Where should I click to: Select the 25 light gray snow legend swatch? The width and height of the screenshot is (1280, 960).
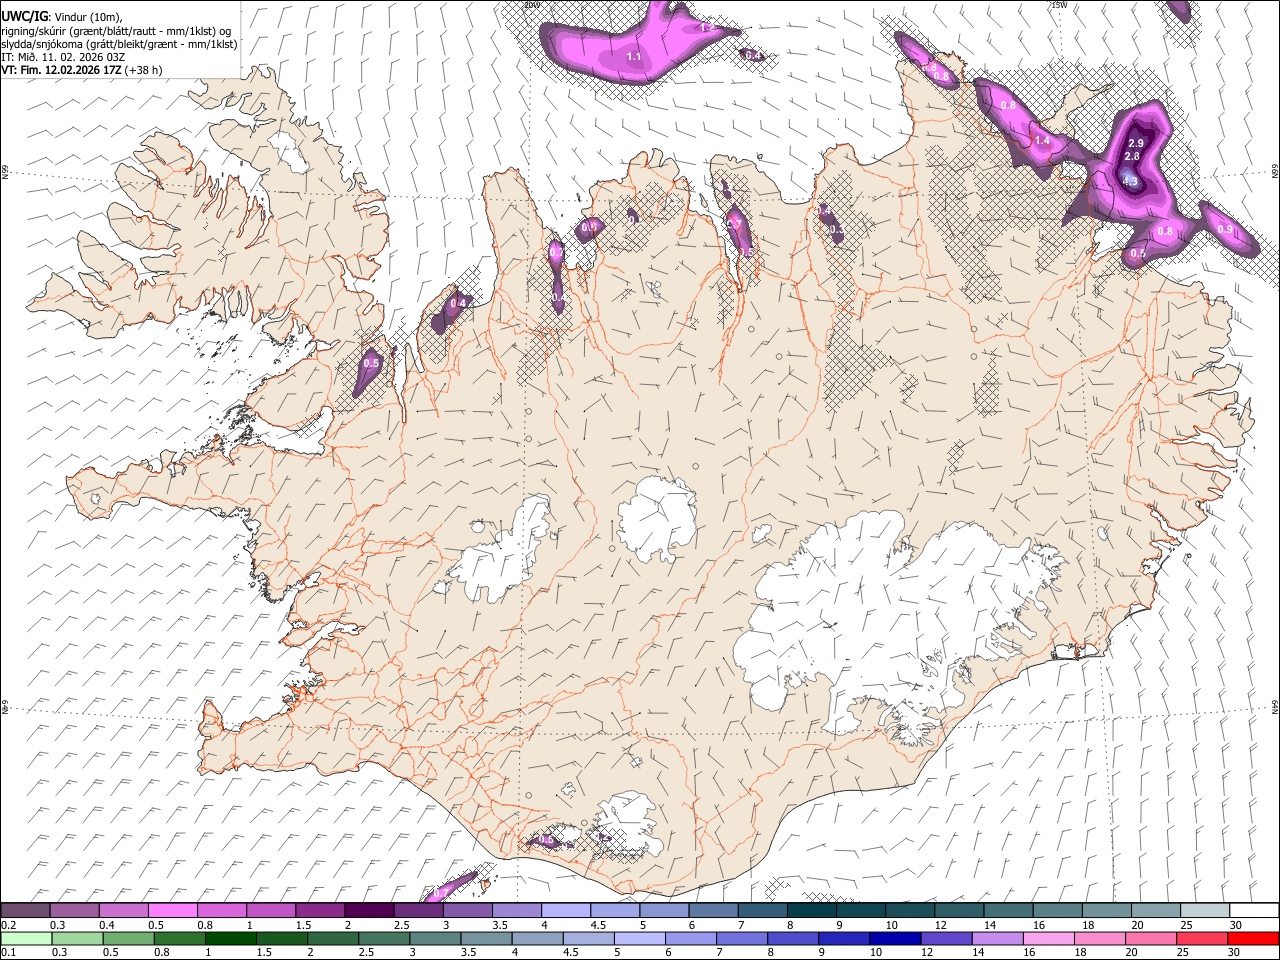coord(1203,911)
